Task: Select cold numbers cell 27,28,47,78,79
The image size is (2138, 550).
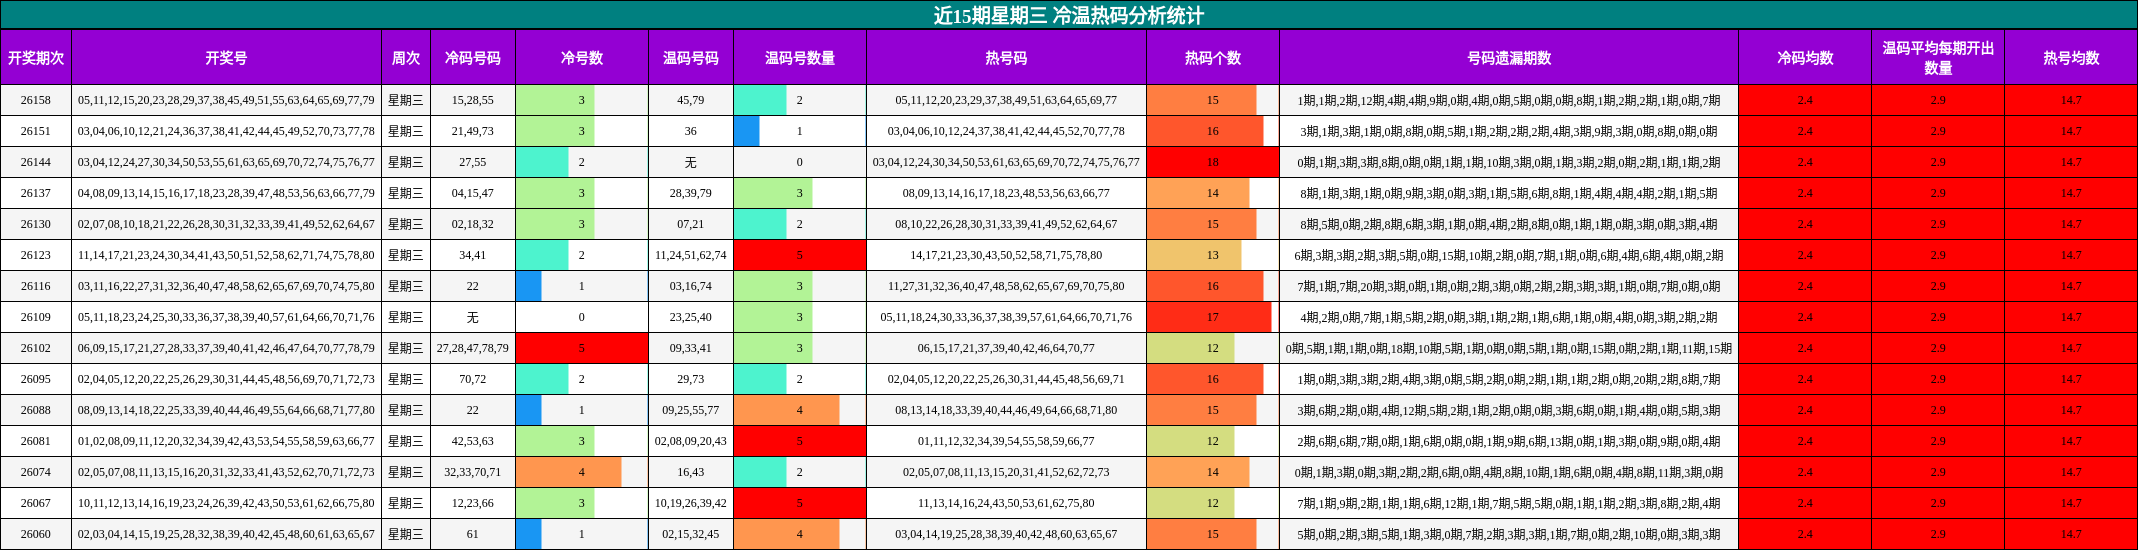Action: 473,348
